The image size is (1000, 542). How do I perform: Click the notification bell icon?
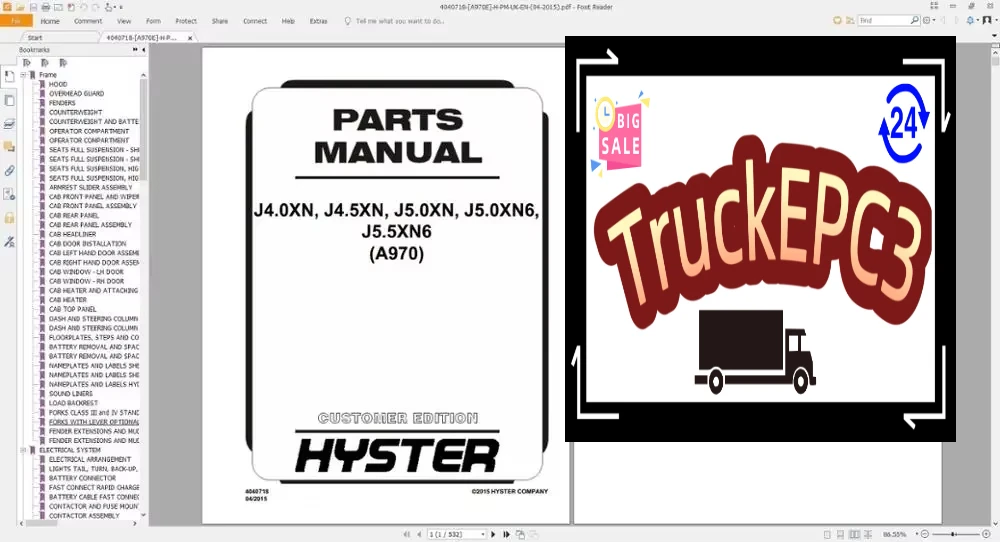point(970,20)
